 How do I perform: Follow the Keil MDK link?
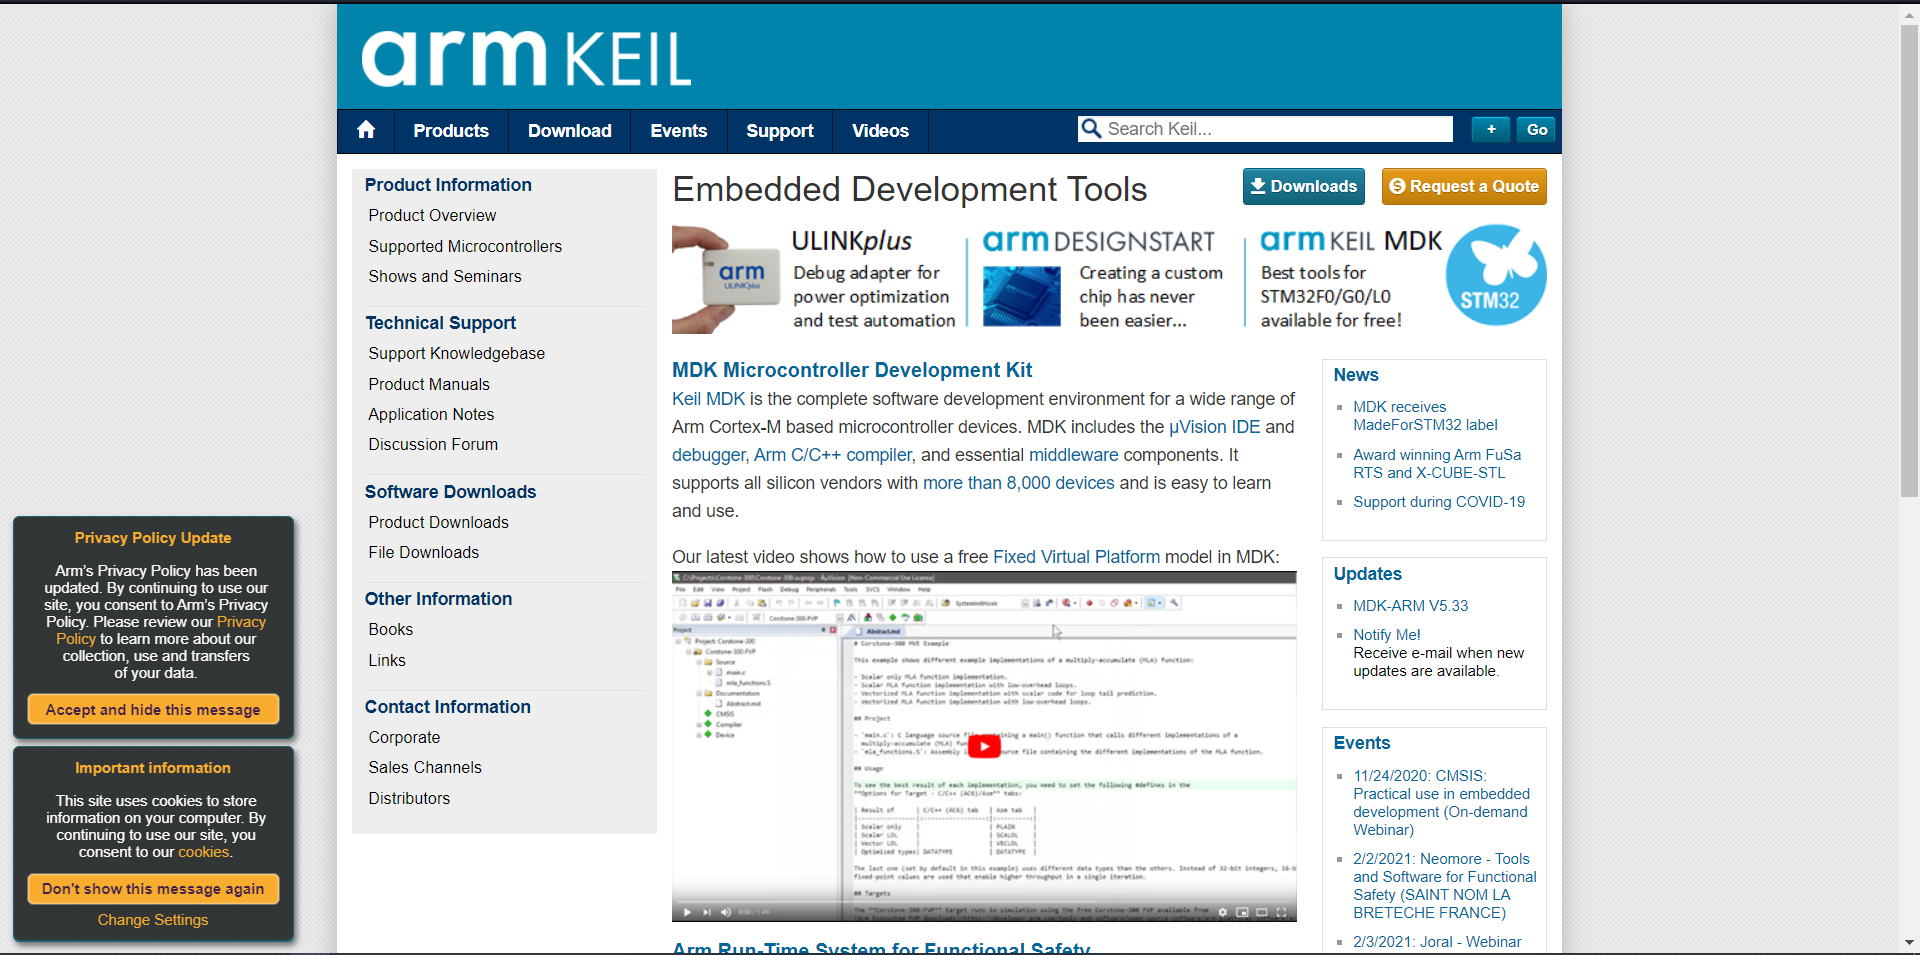(x=708, y=399)
